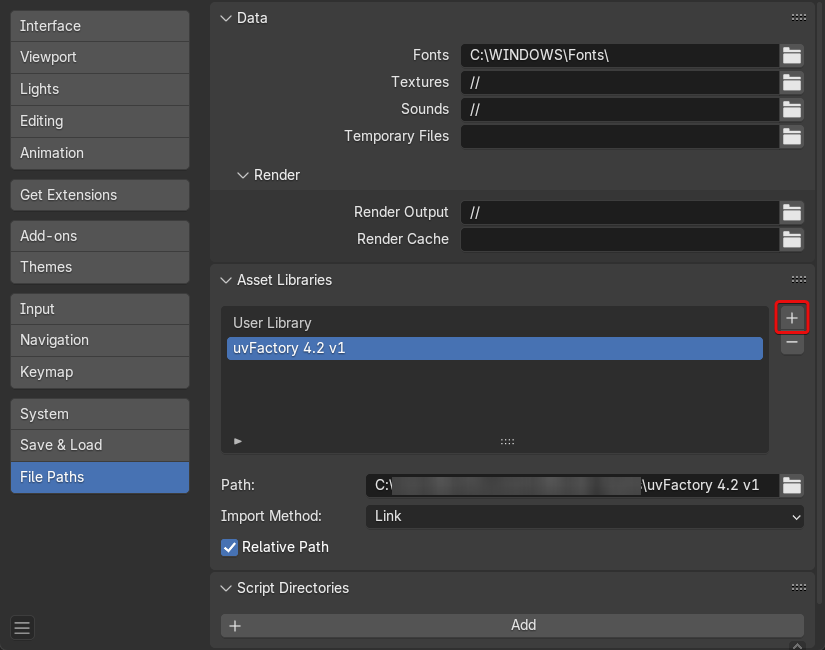Open the Import Method dropdown
Screen dimensions: 825x650
click(585, 516)
